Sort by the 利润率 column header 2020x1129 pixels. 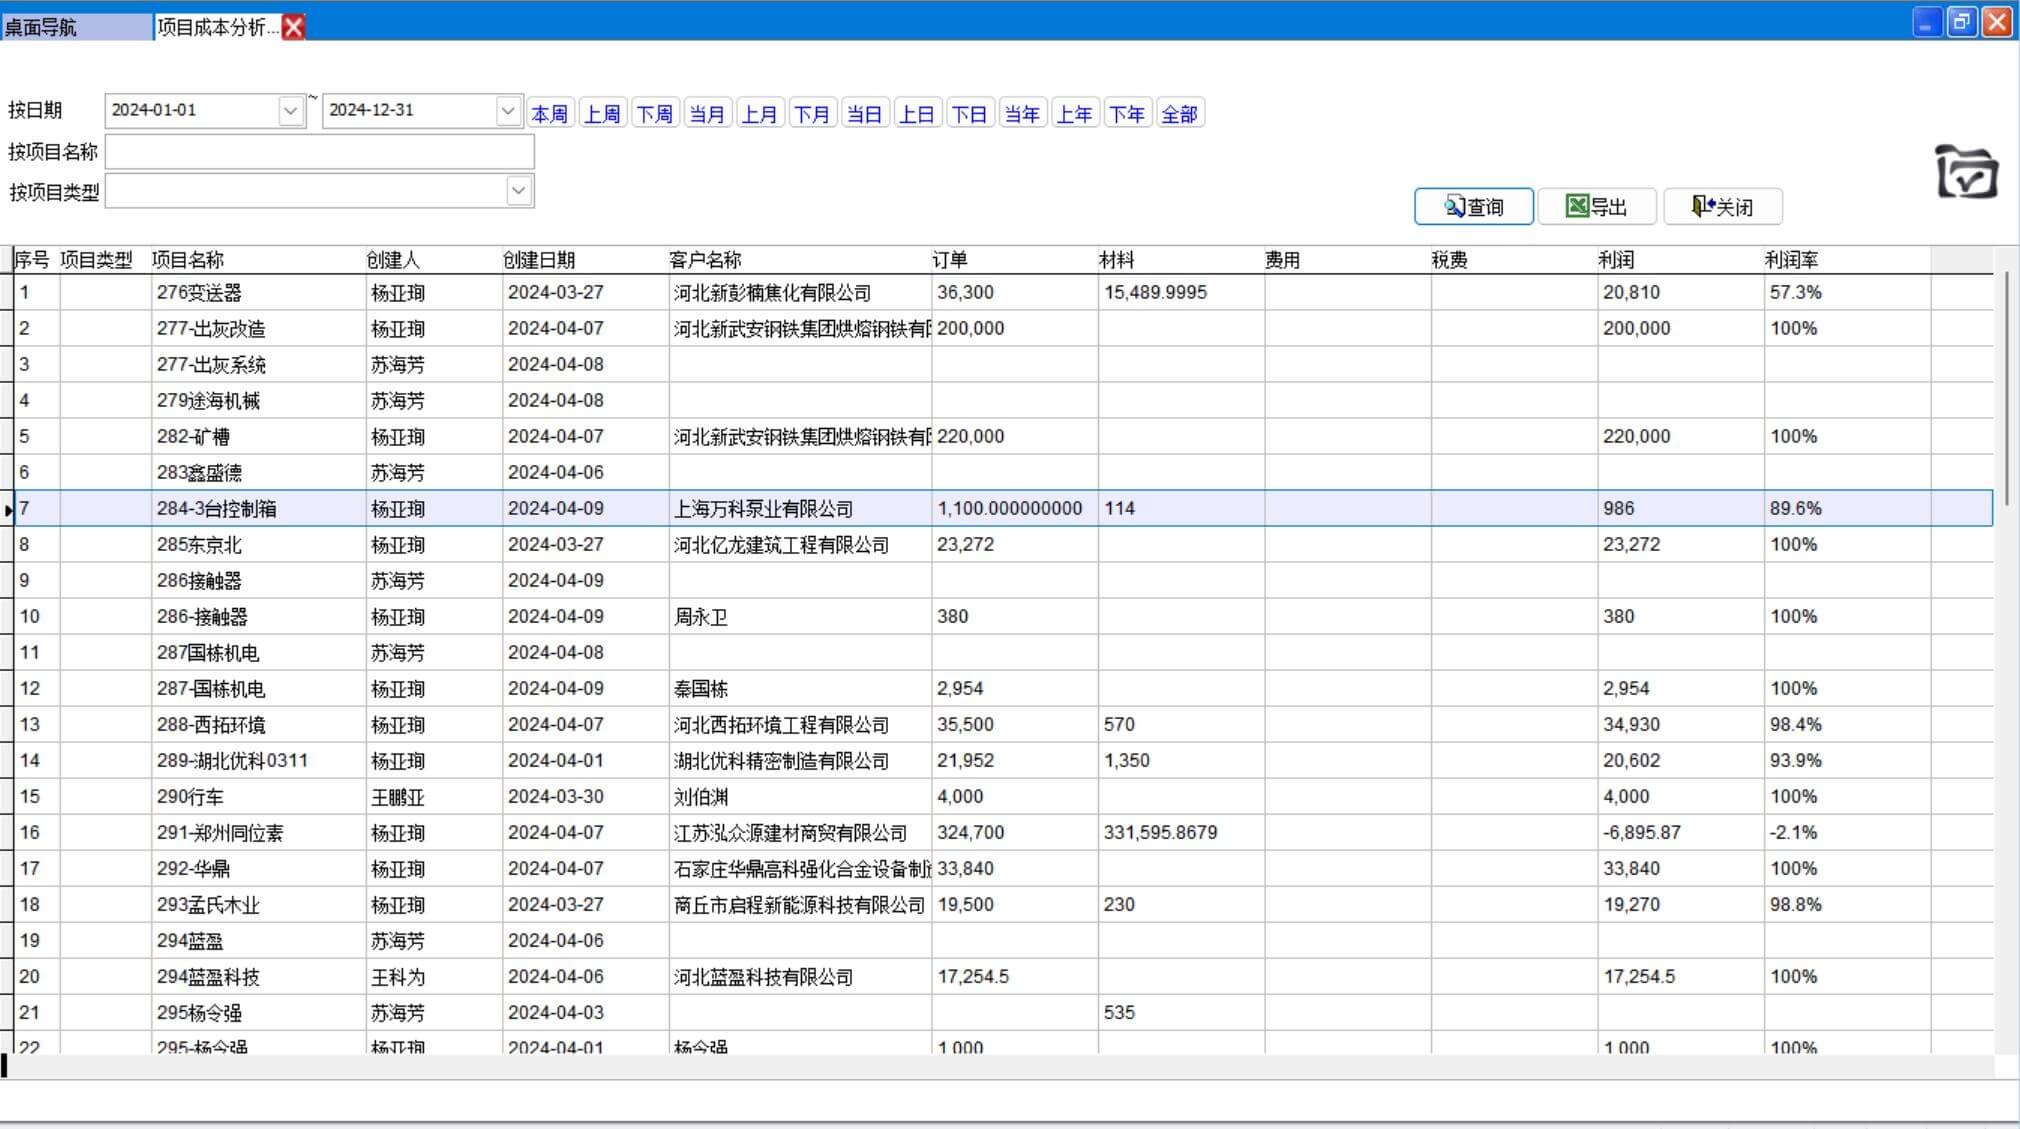[1791, 260]
